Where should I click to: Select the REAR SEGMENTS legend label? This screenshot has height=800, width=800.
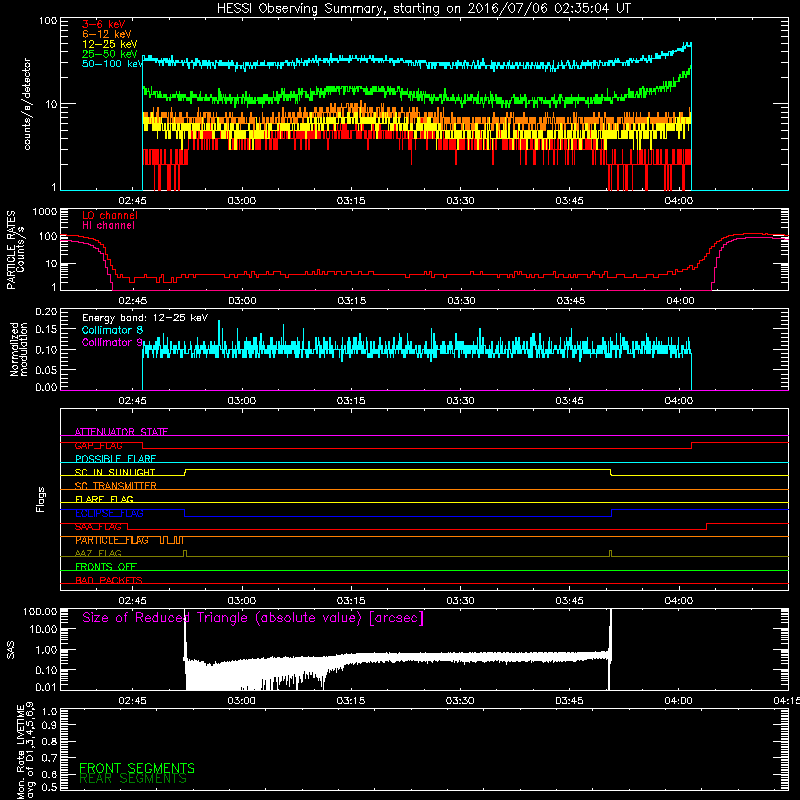[133, 778]
